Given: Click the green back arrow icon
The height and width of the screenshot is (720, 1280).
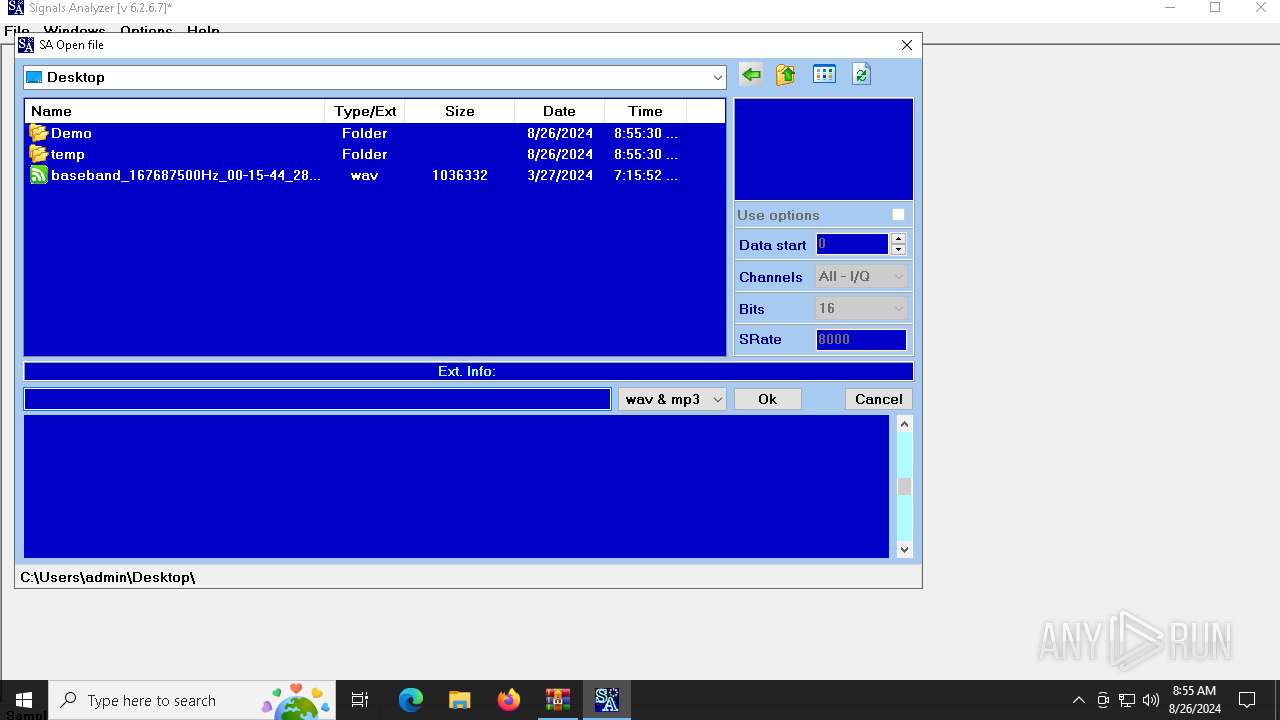Looking at the screenshot, I should 751,75.
